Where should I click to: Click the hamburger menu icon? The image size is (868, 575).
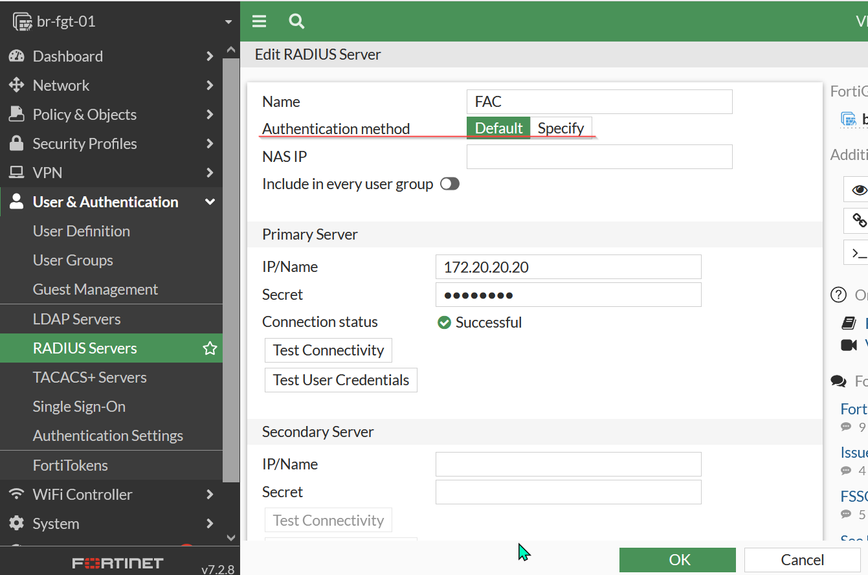259,21
